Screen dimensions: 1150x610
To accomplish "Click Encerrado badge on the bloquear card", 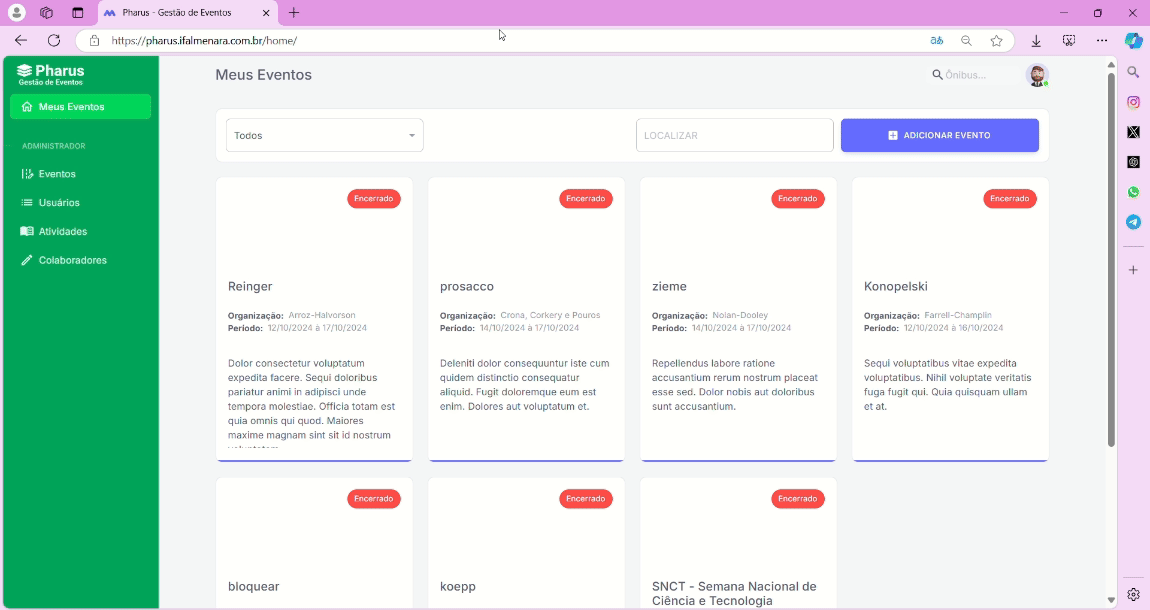I will click(x=374, y=499).
